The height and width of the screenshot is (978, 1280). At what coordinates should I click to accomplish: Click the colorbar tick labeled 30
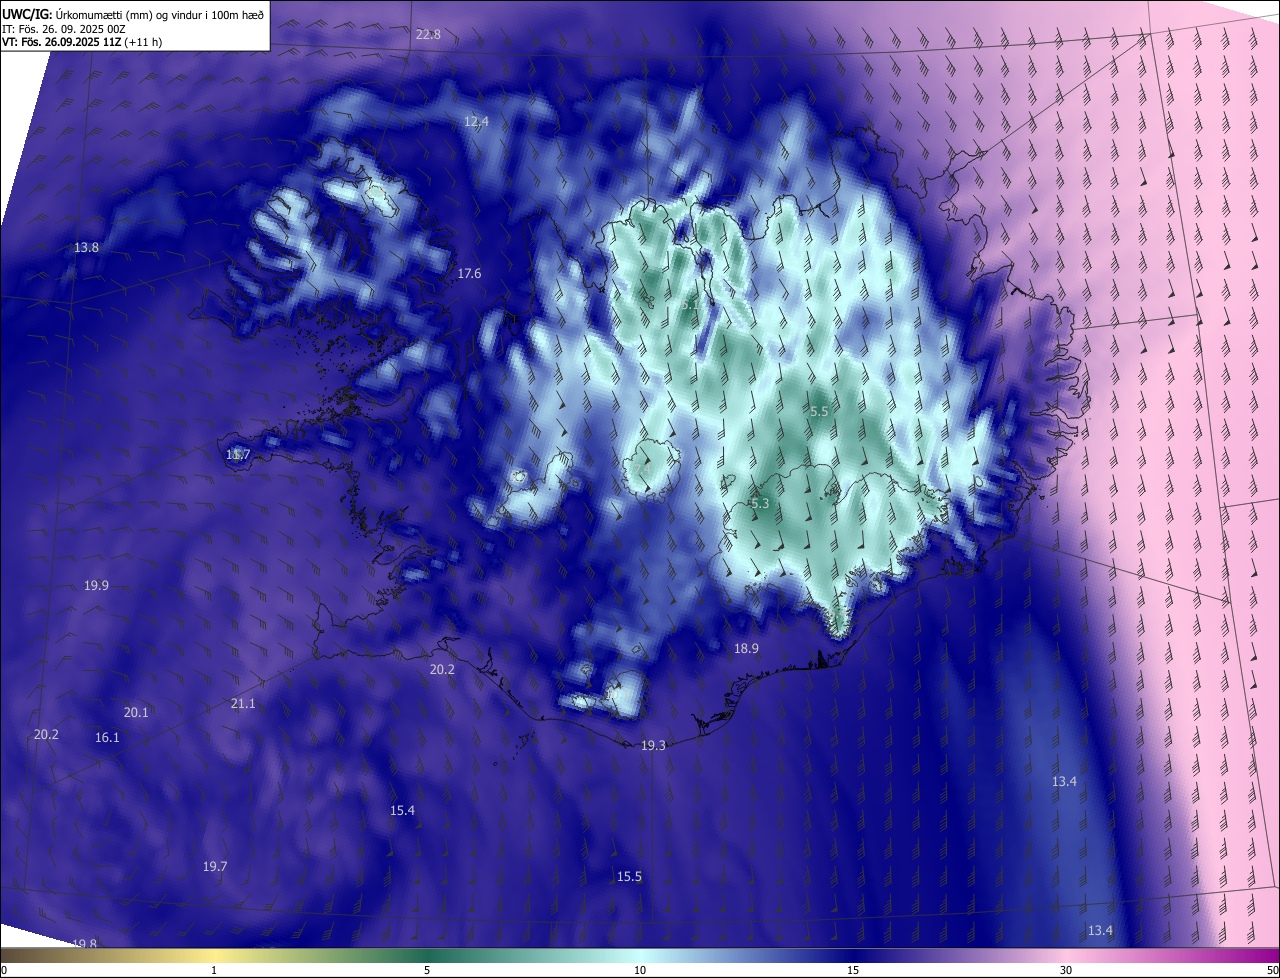pos(1066,970)
